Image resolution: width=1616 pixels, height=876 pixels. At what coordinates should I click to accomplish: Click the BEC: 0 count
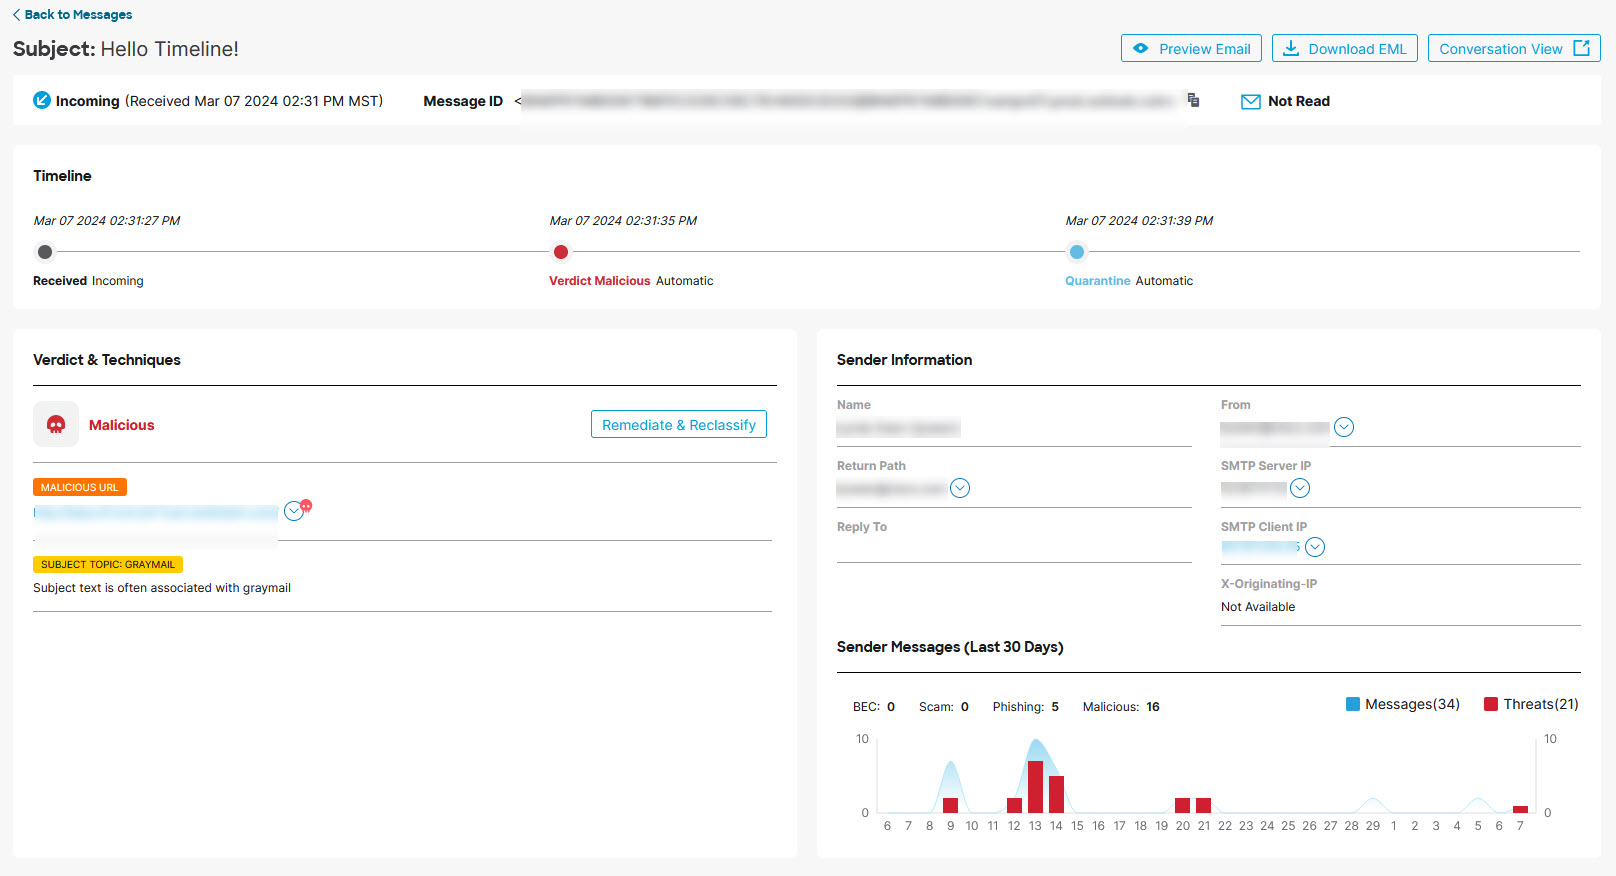click(873, 706)
